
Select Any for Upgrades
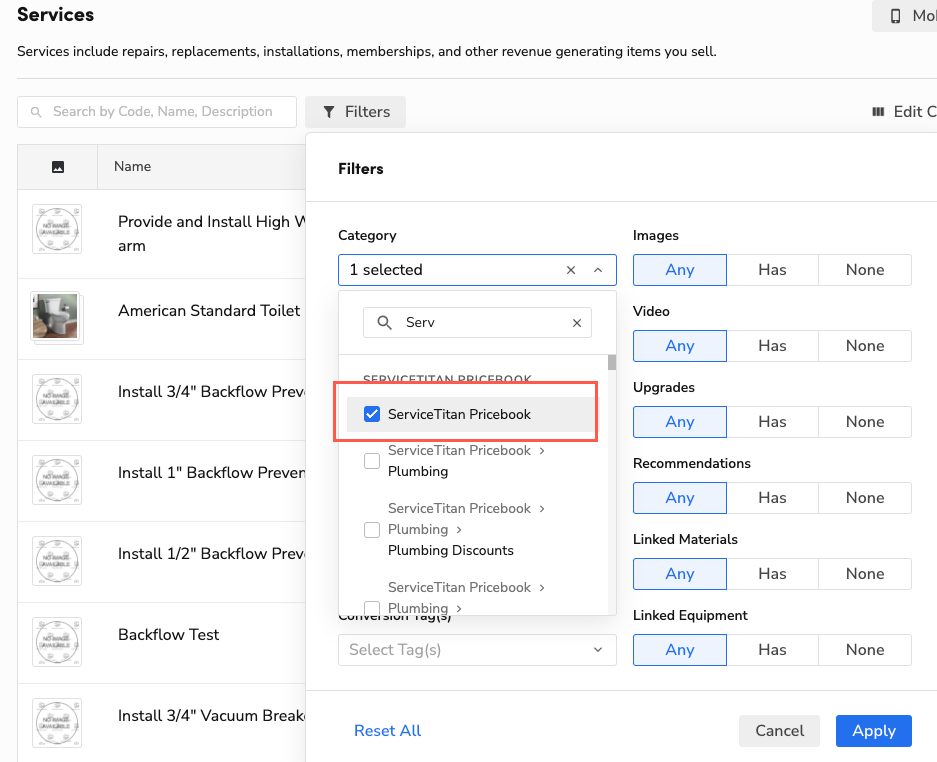(x=679, y=422)
